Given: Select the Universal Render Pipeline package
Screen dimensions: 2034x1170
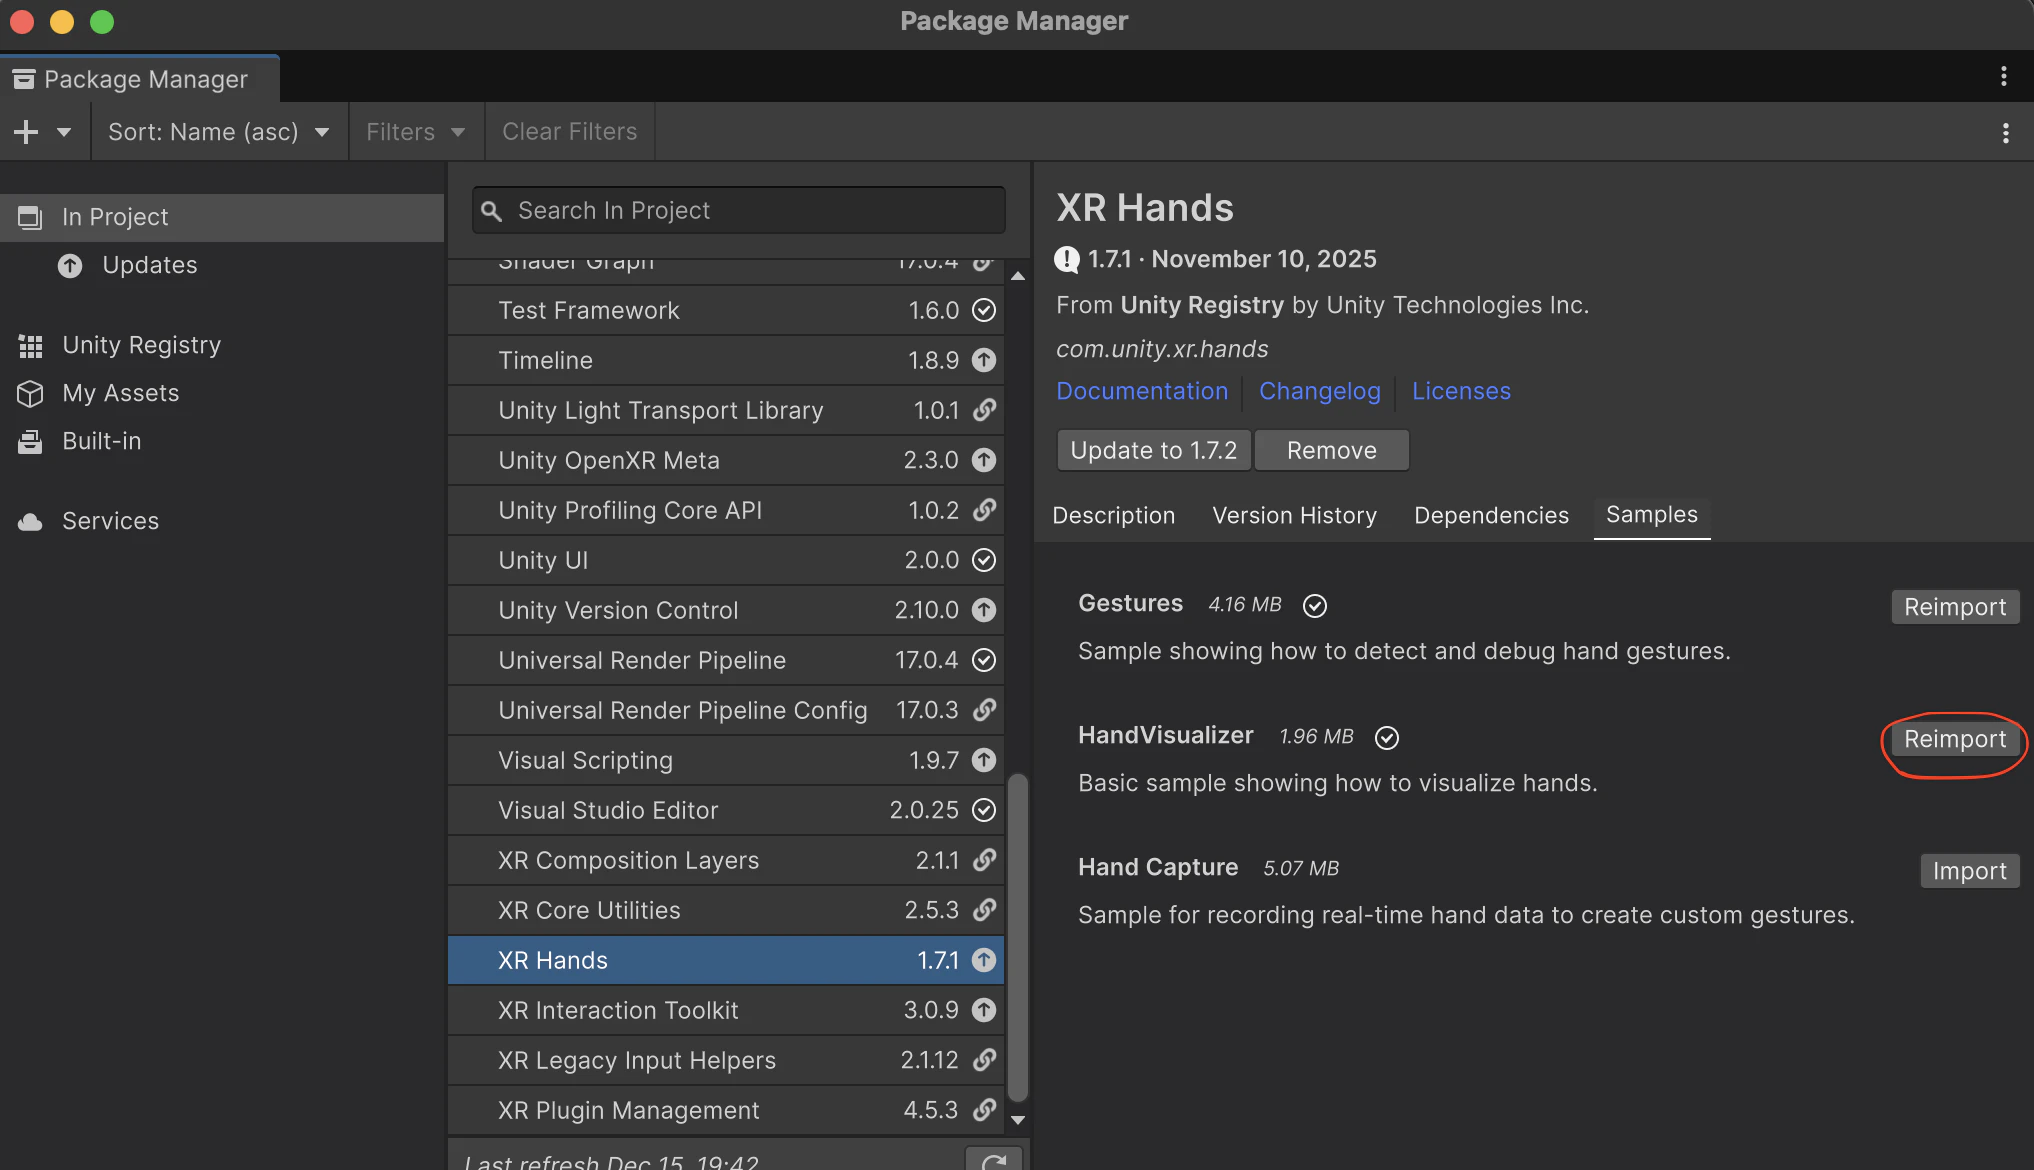Looking at the screenshot, I should coord(726,660).
